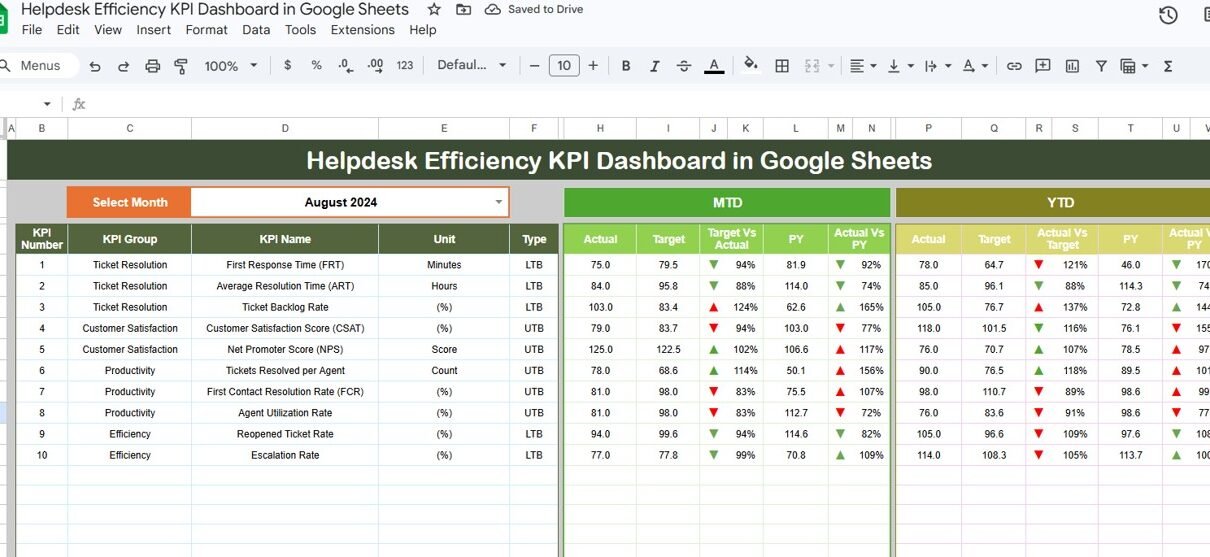Toggle italic formatting

click(655, 66)
